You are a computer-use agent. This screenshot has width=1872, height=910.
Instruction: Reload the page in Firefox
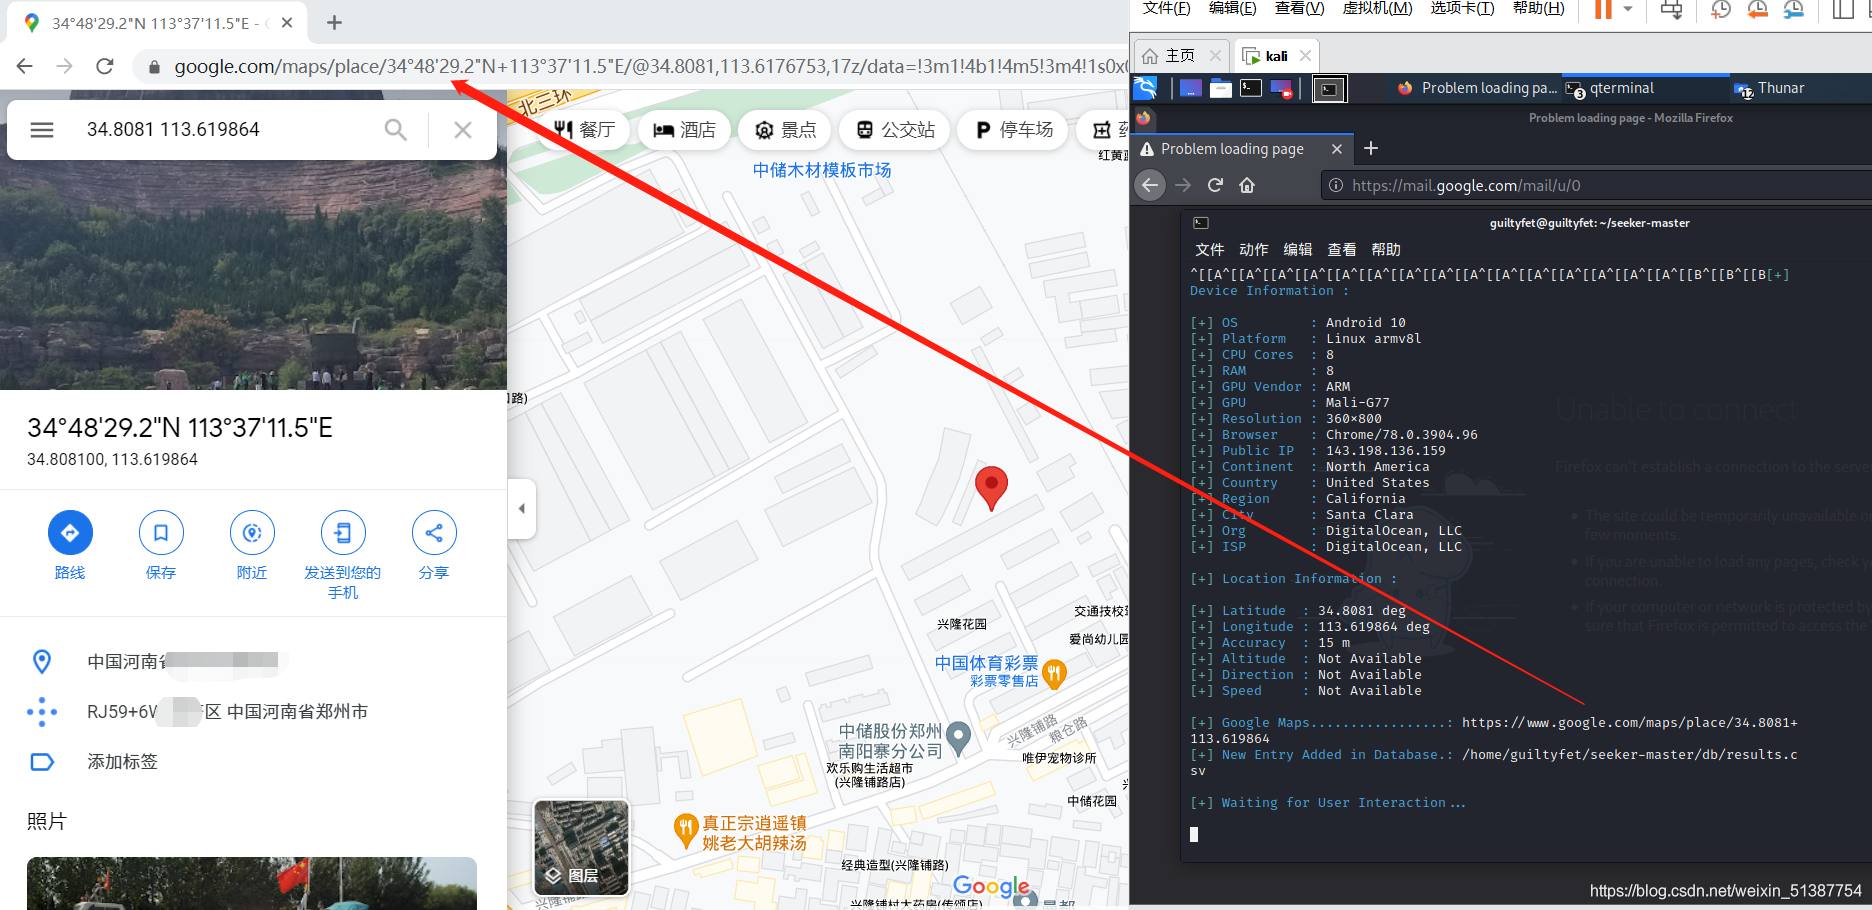1216,185
